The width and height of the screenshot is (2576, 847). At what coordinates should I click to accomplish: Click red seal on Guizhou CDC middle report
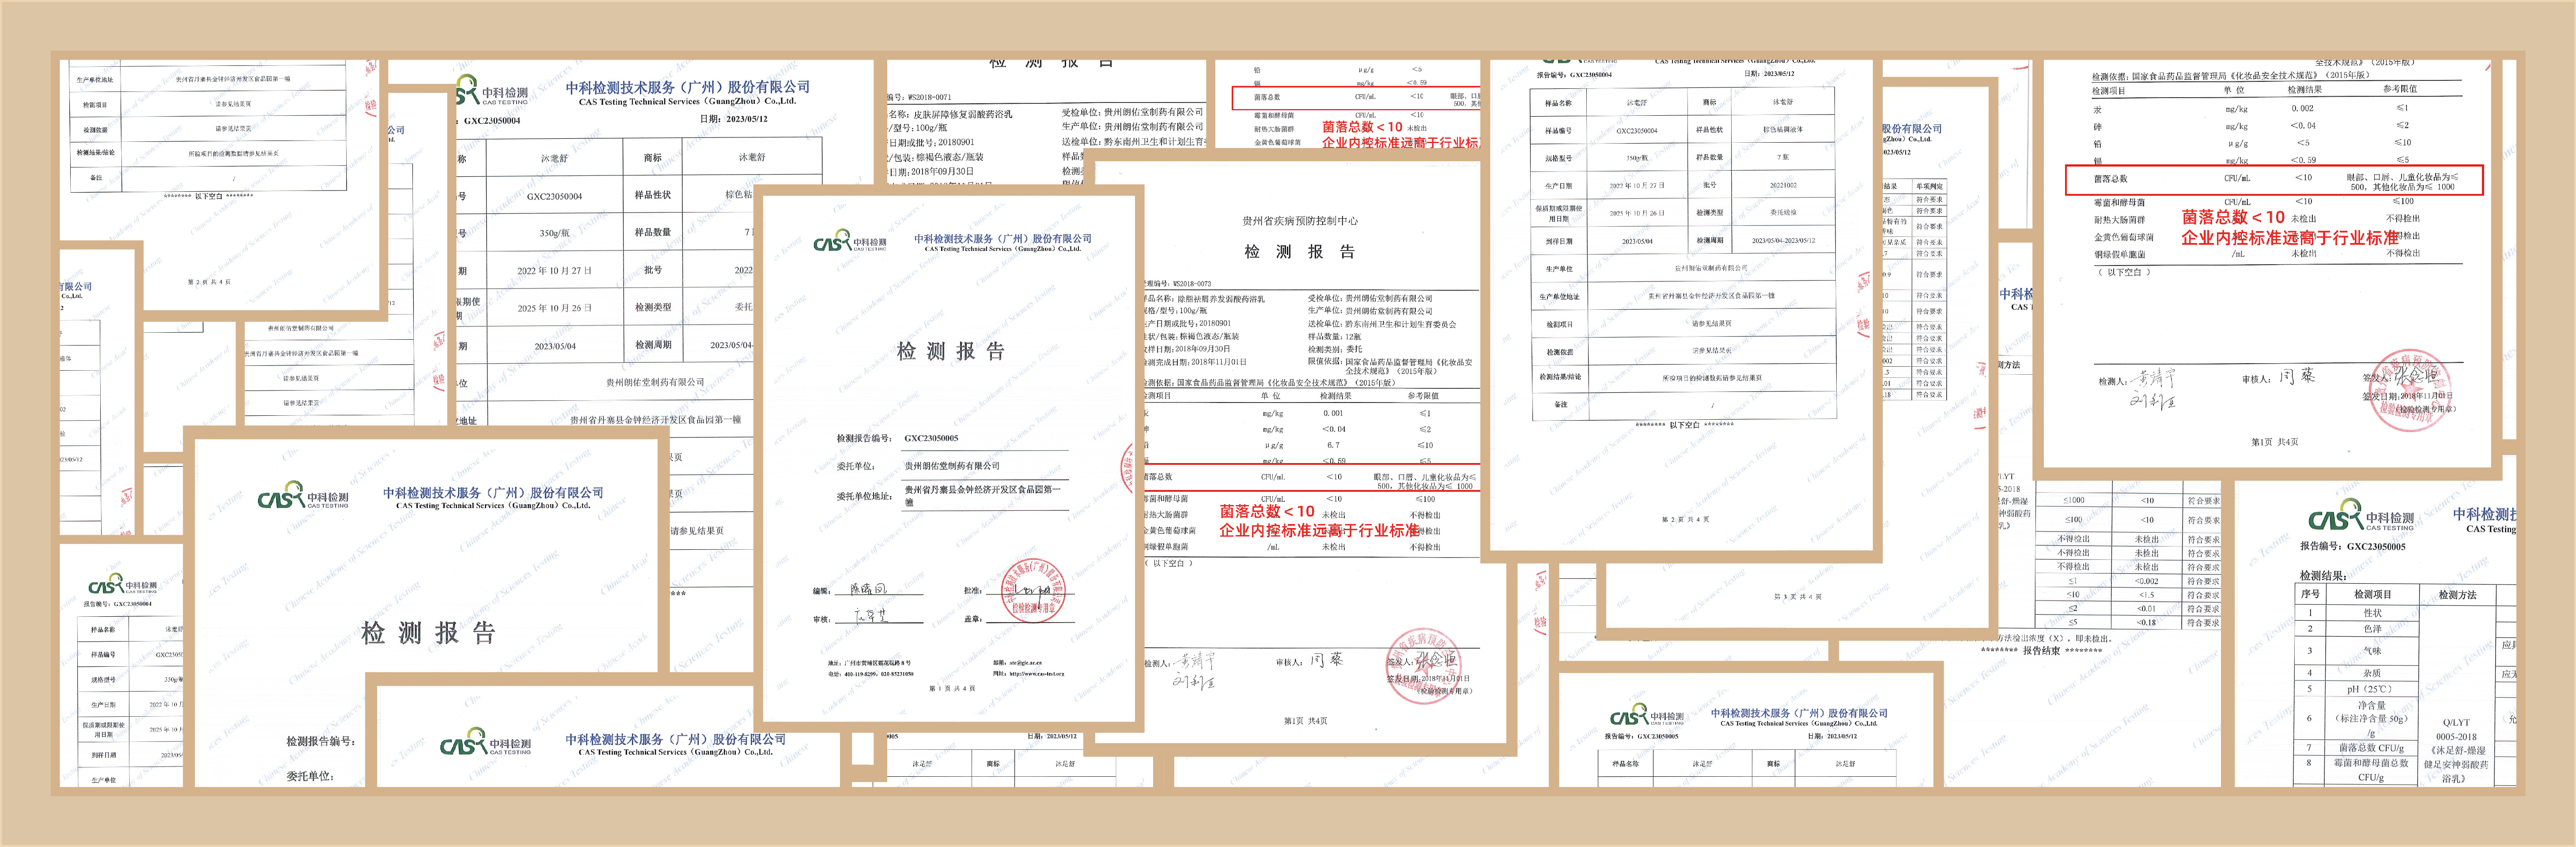click(x=1423, y=667)
